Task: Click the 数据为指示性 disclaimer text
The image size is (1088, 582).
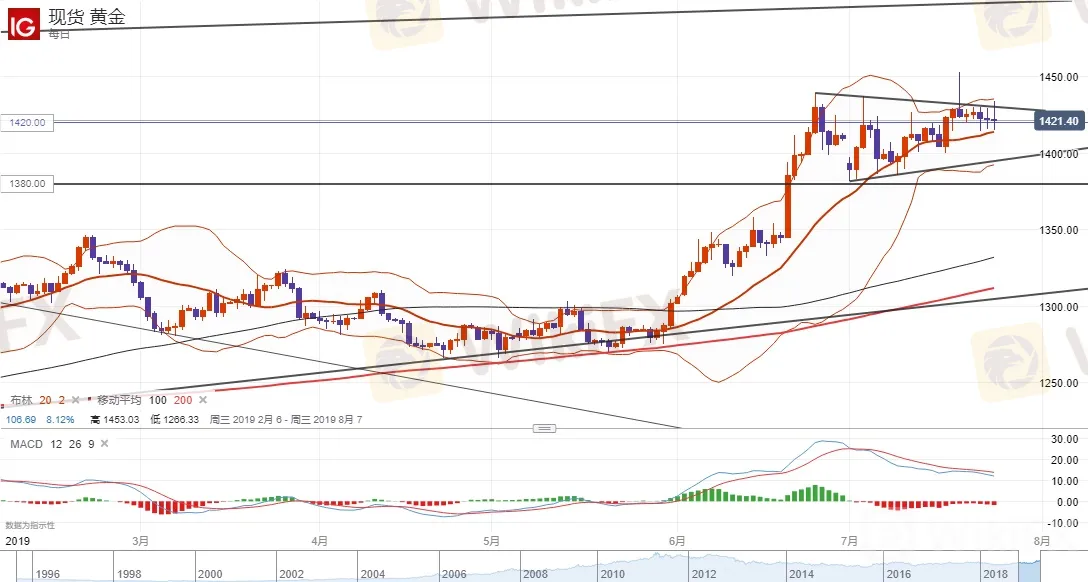Action: coord(30,526)
